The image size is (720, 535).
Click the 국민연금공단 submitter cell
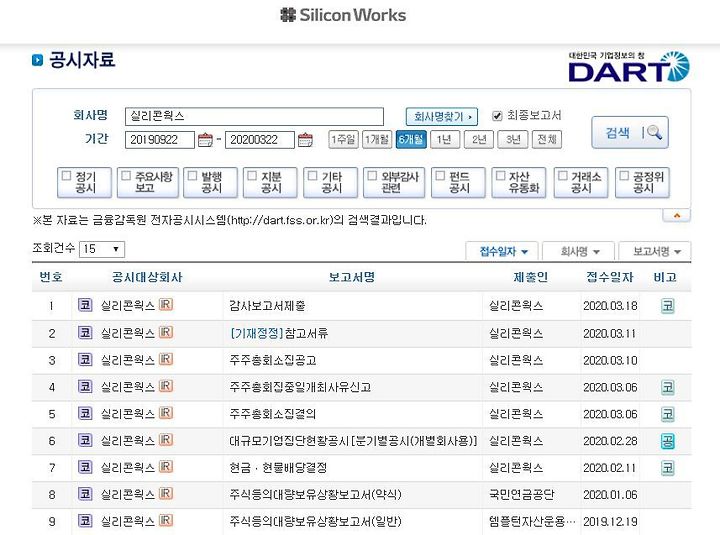point(522,495)
